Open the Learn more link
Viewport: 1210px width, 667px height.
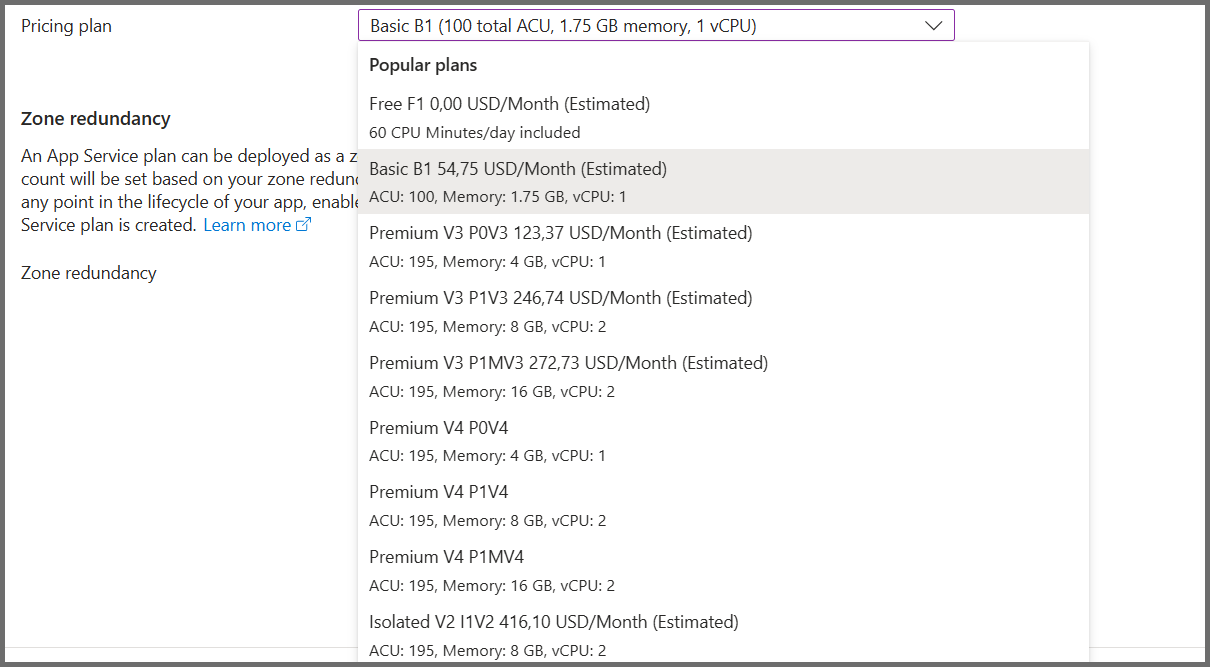247,225
